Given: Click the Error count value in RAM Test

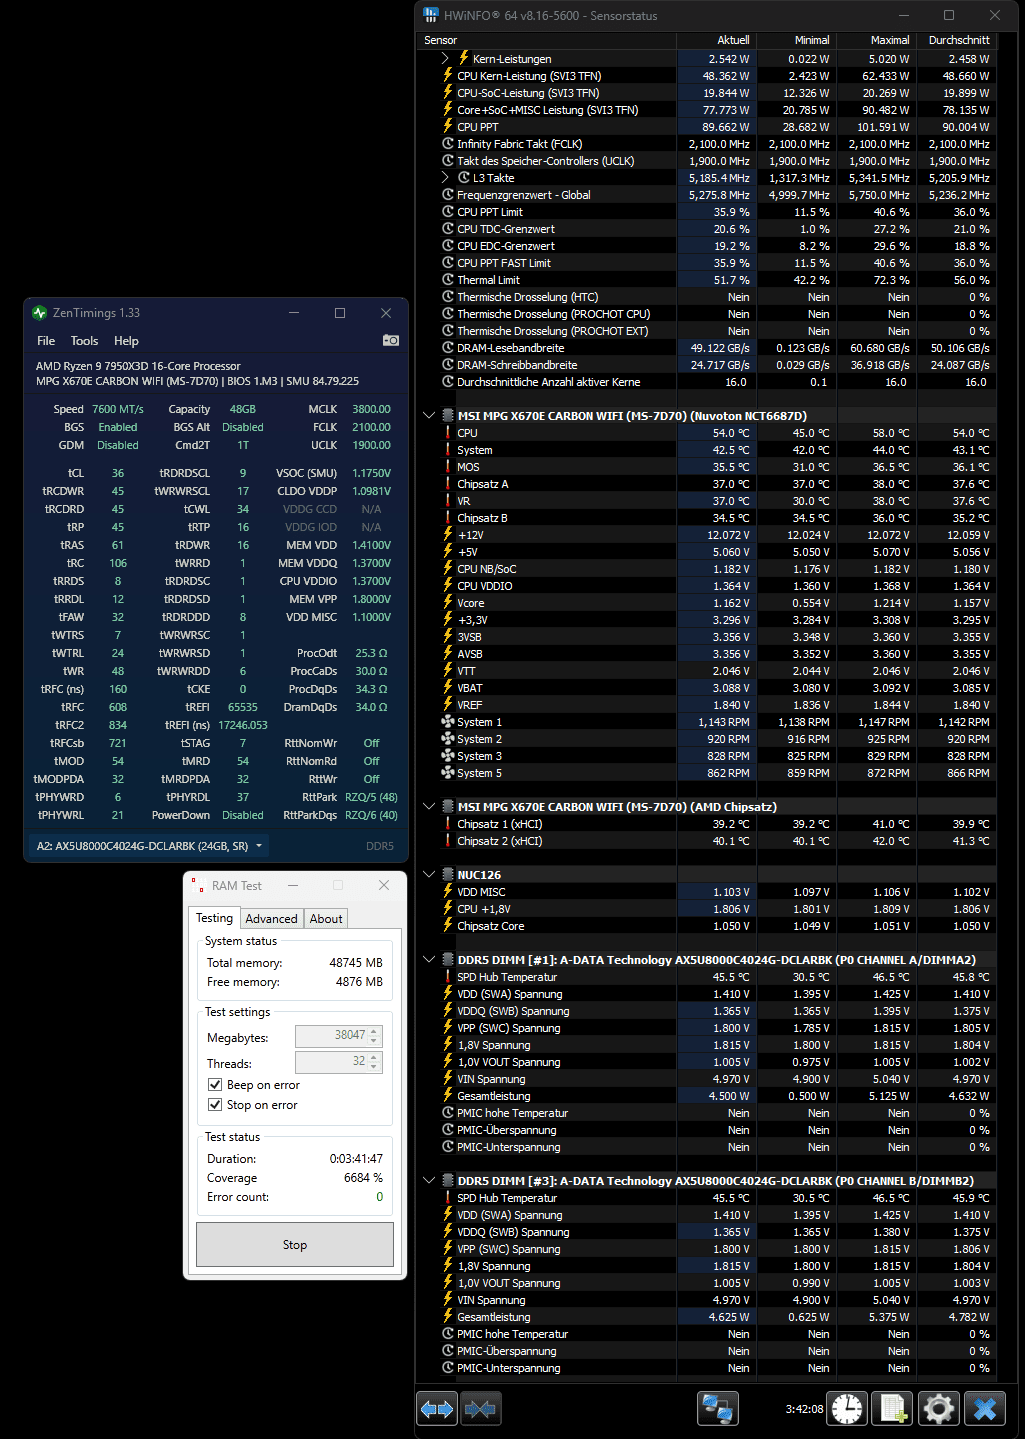Looking at the screenshot, I should (379, 1197).
